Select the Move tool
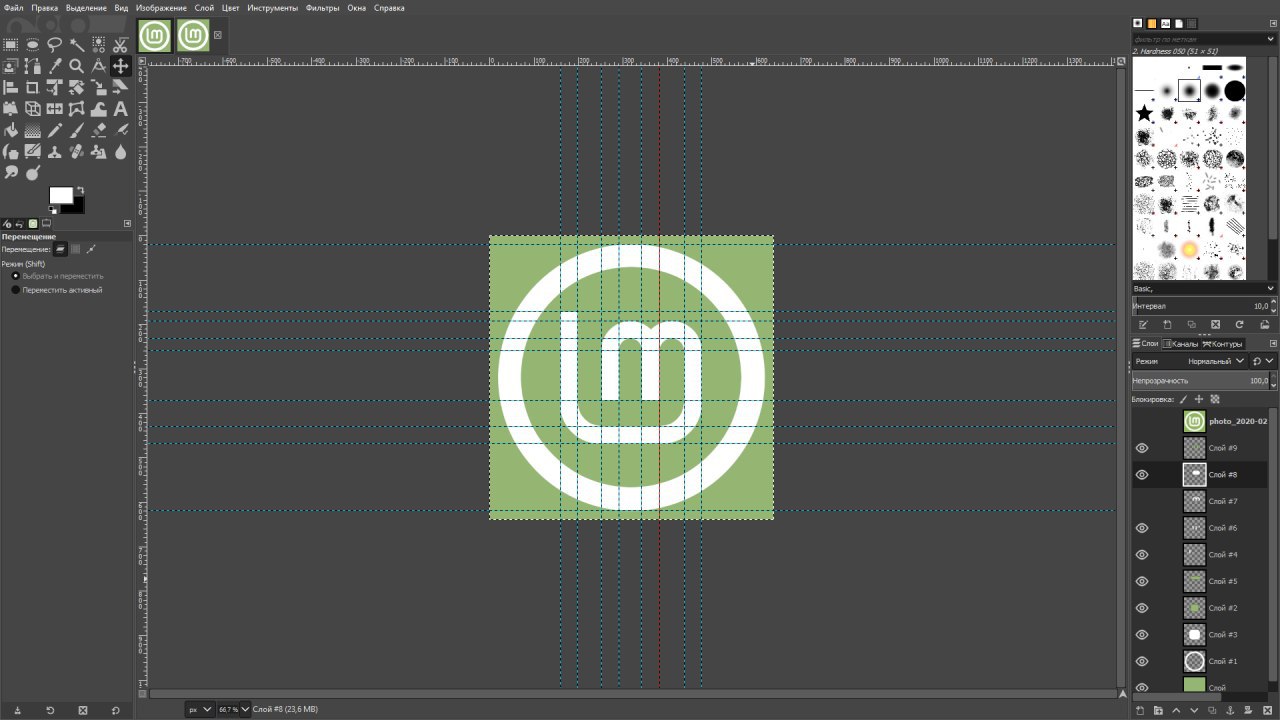This screenshot has width=1280, height=720. pos(121,66)
